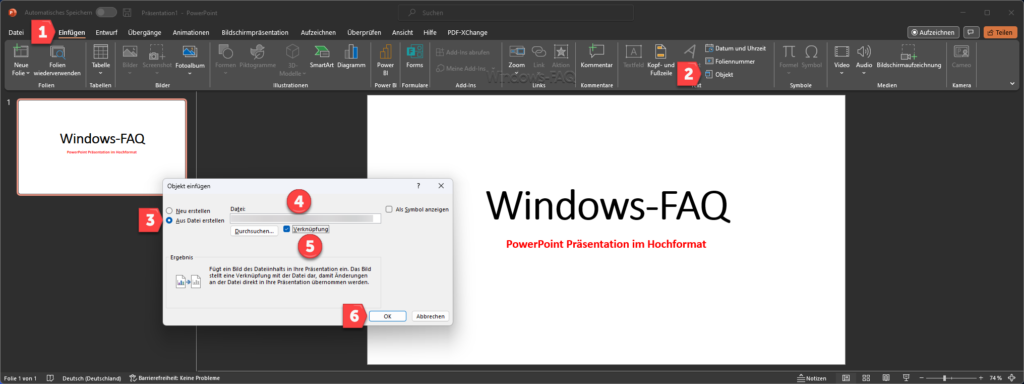Open the Überprüfen tab
The width and height of the screenshot is (1024, 384).
tap(364, 32)
